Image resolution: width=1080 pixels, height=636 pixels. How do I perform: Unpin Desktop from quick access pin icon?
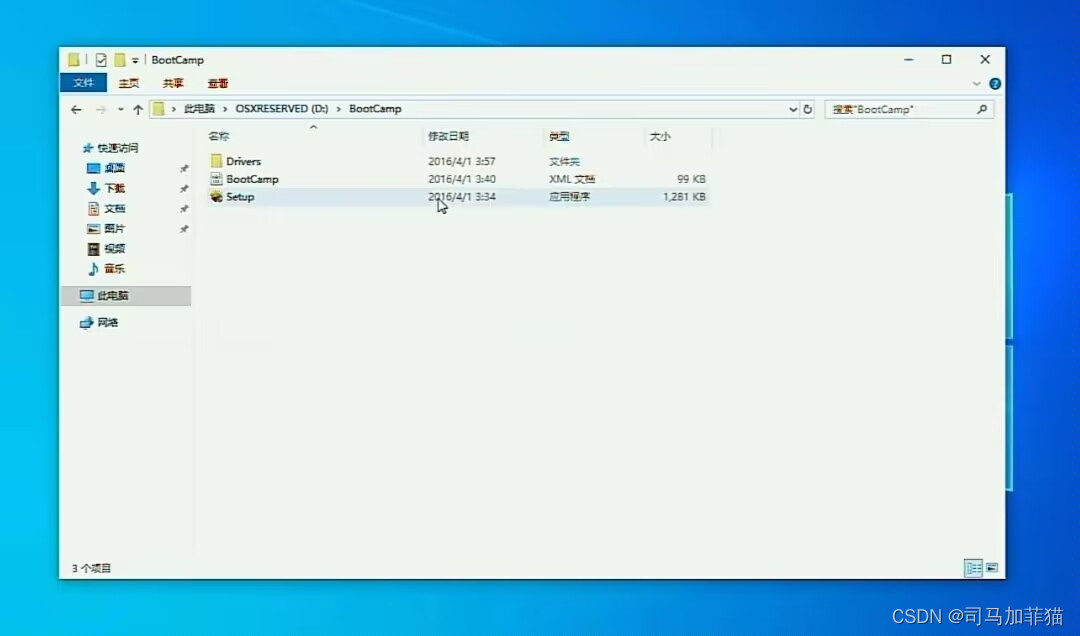click(x=184, y=169)
